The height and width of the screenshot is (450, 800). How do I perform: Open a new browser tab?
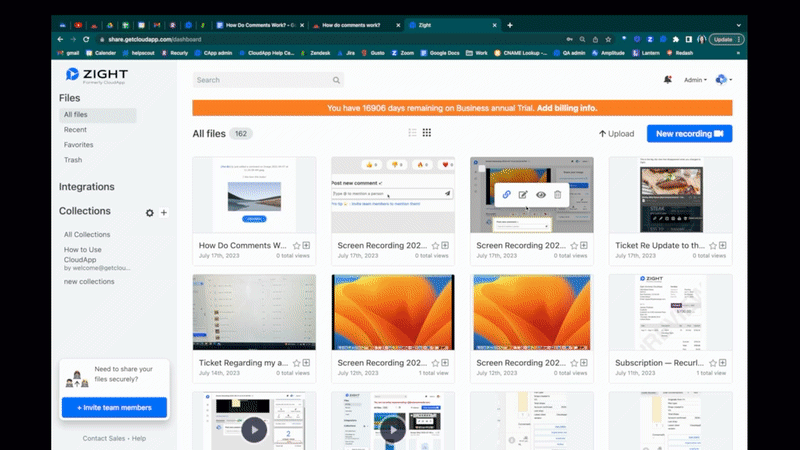coord(510,25)
